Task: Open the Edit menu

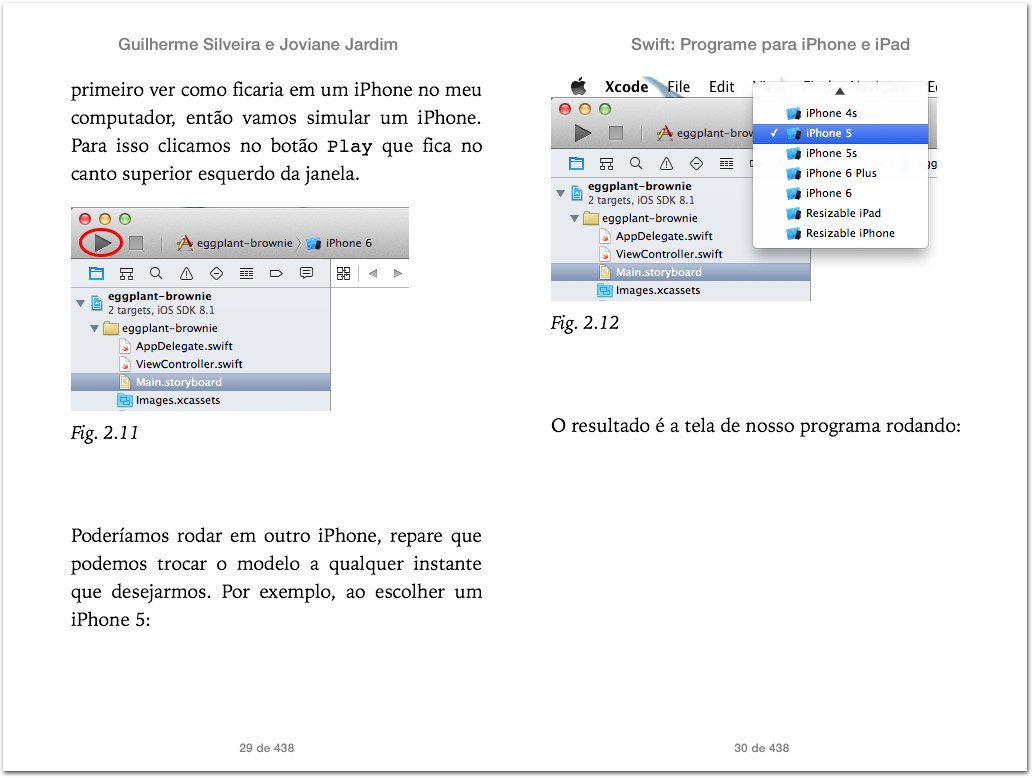Action: tap(721, 87)
